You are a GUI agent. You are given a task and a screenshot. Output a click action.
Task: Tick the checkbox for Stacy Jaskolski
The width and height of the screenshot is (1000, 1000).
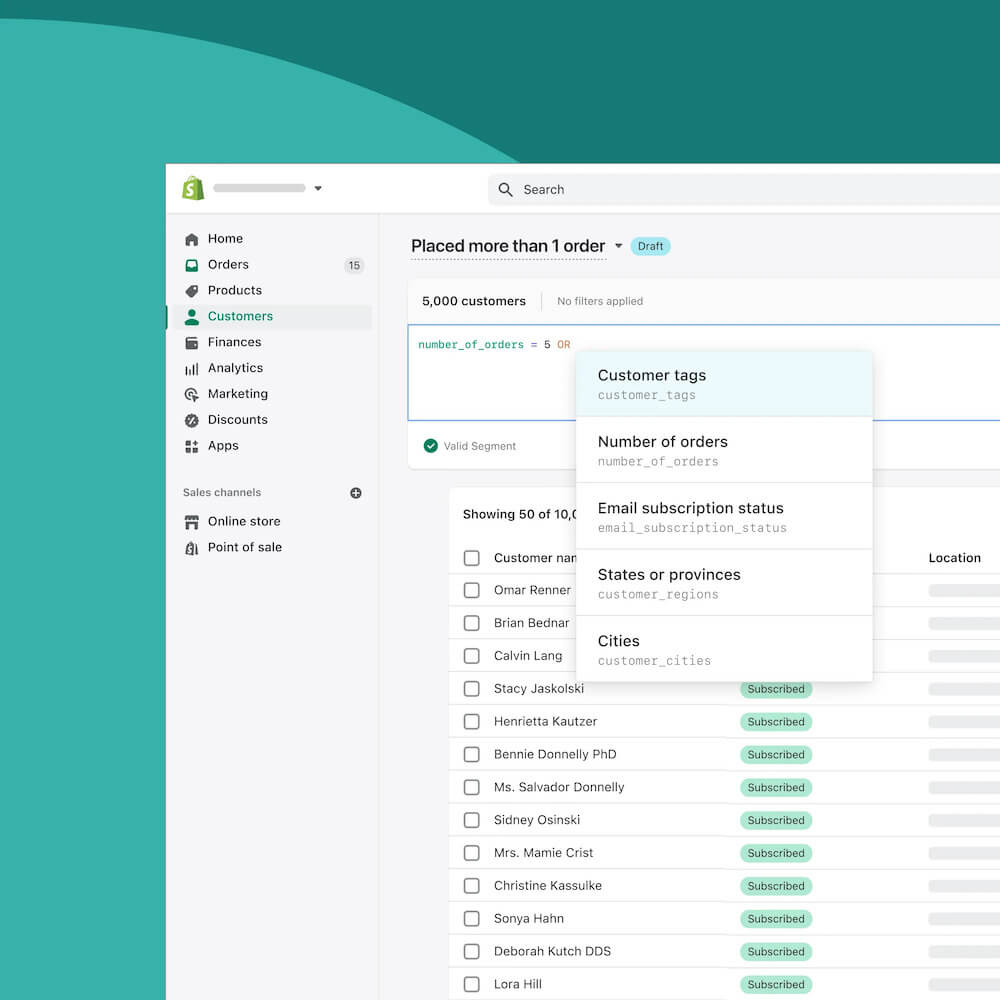[x=472, y=689]
